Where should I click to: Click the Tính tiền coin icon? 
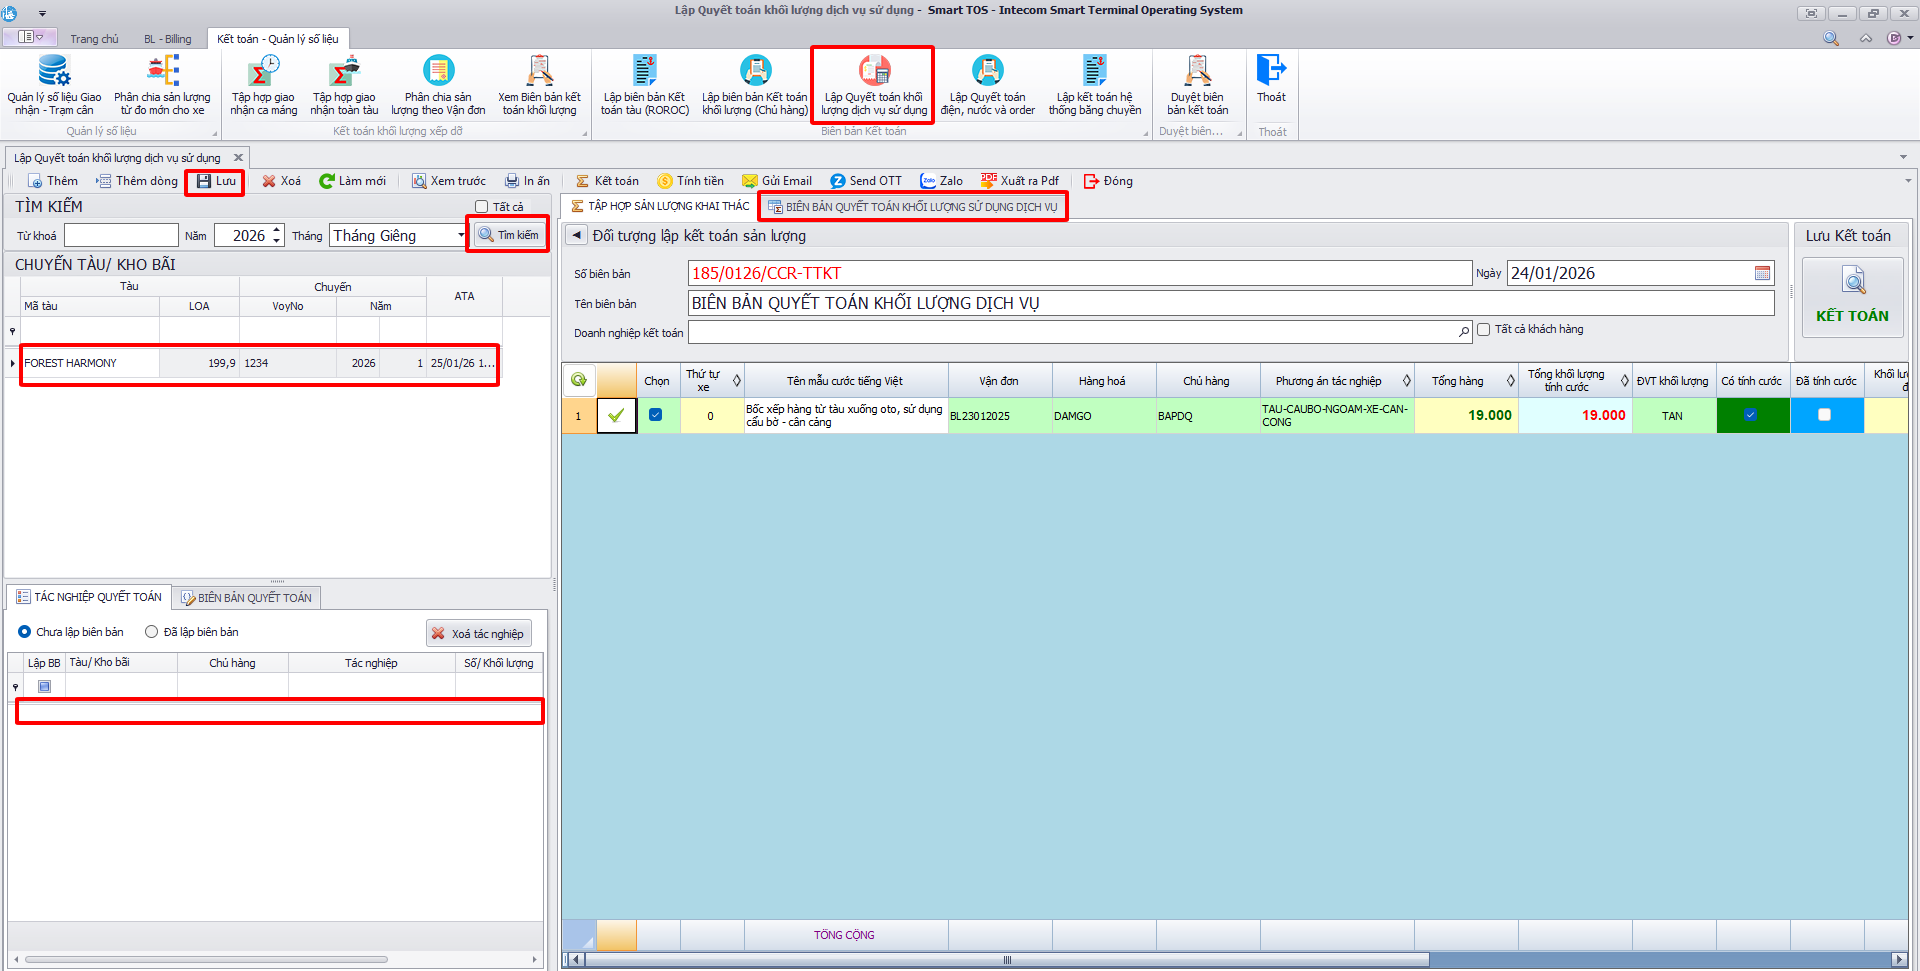click(665, 181)
